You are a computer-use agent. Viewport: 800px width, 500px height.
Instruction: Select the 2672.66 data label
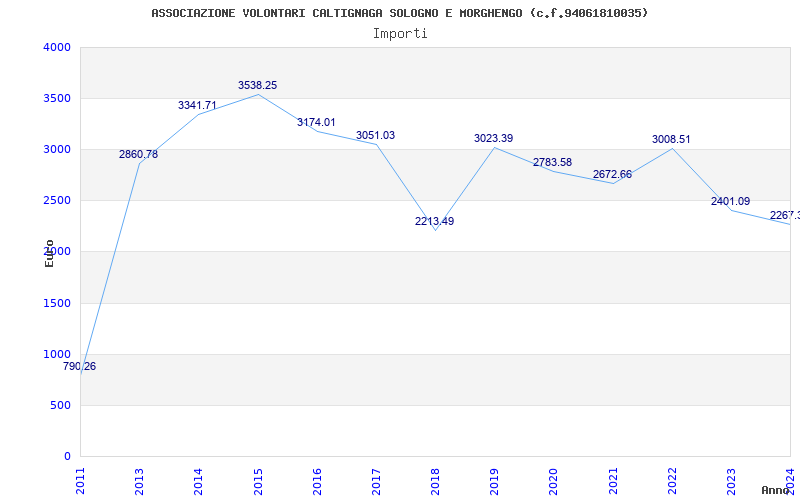pos(612,174)
